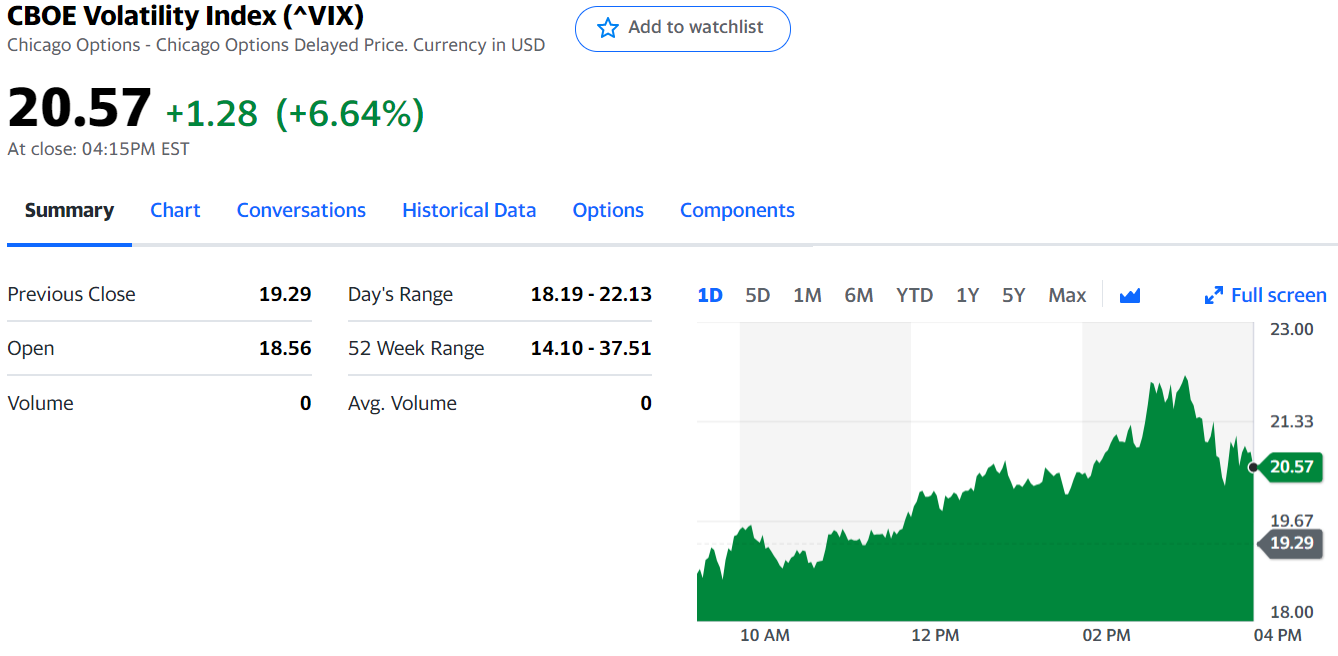
Task: Click the Open value 18.56
Action: click(285, 348)
